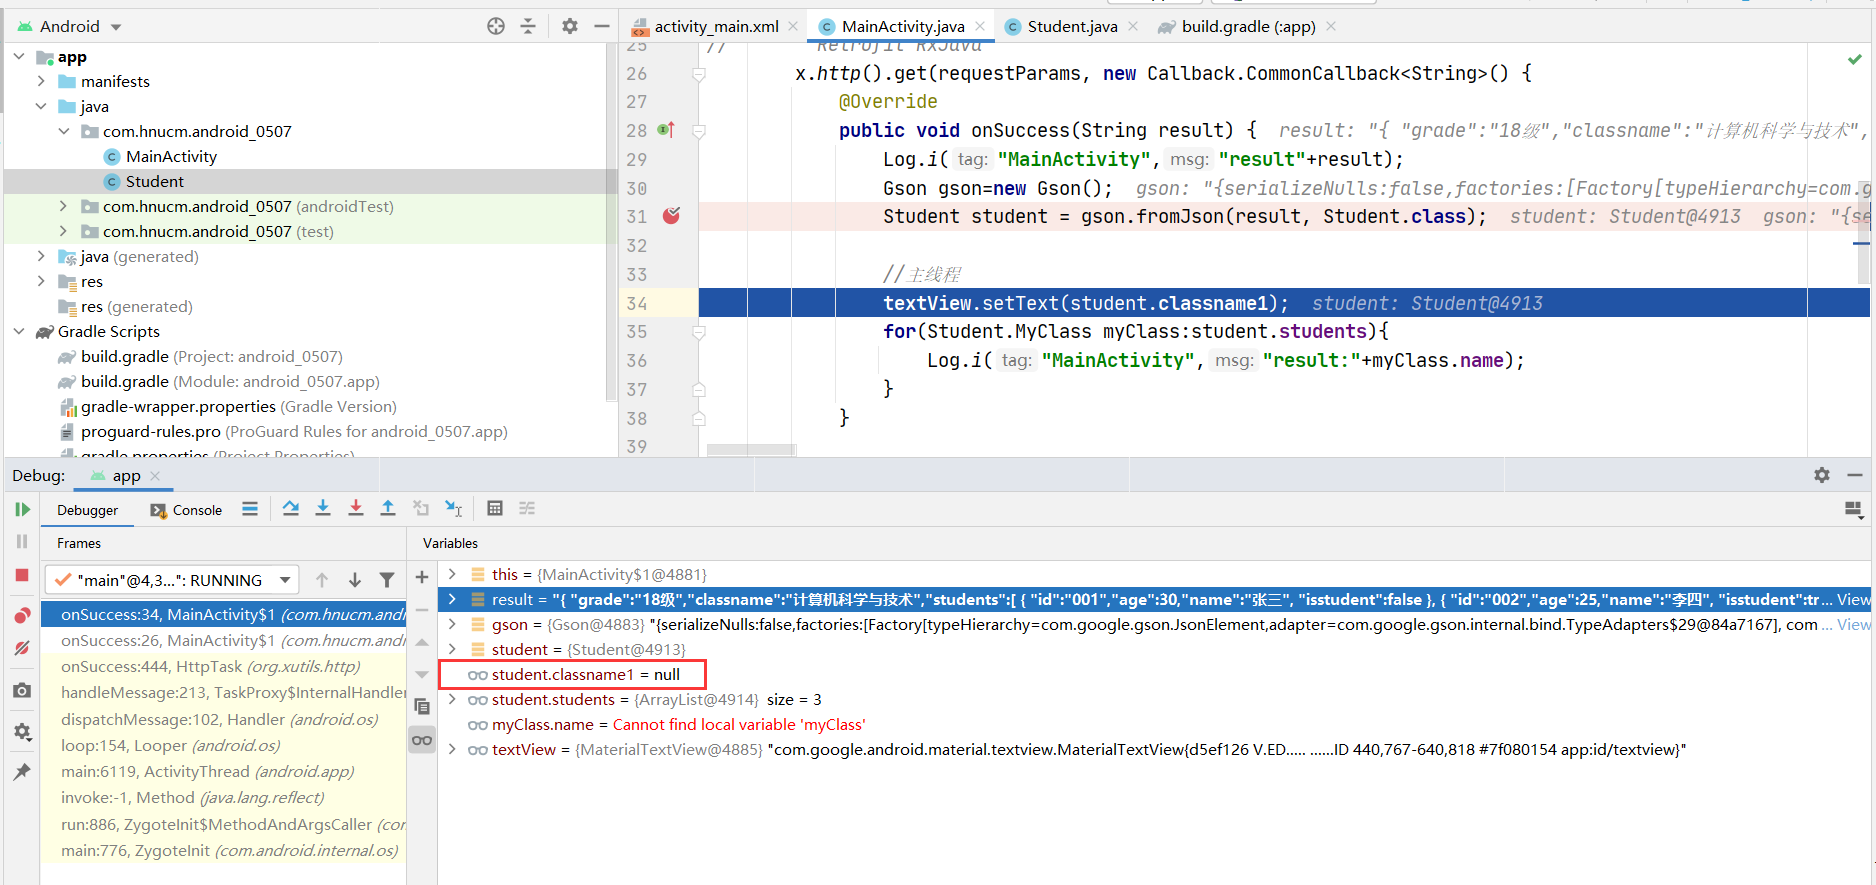Select MainActivity in project tree
This screenshot has width=1876, height=885.
[171, 156]
